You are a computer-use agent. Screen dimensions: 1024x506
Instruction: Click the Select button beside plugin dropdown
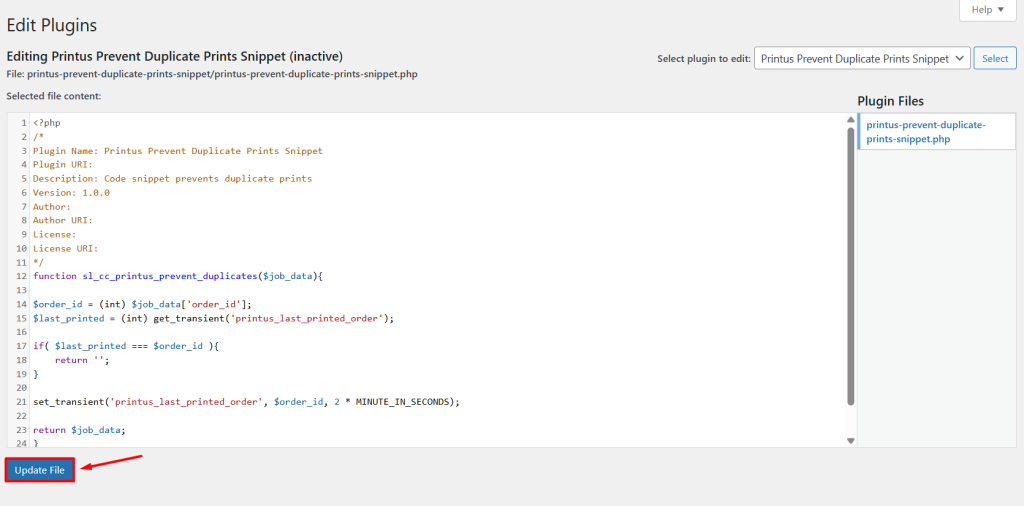click(995, 59)
